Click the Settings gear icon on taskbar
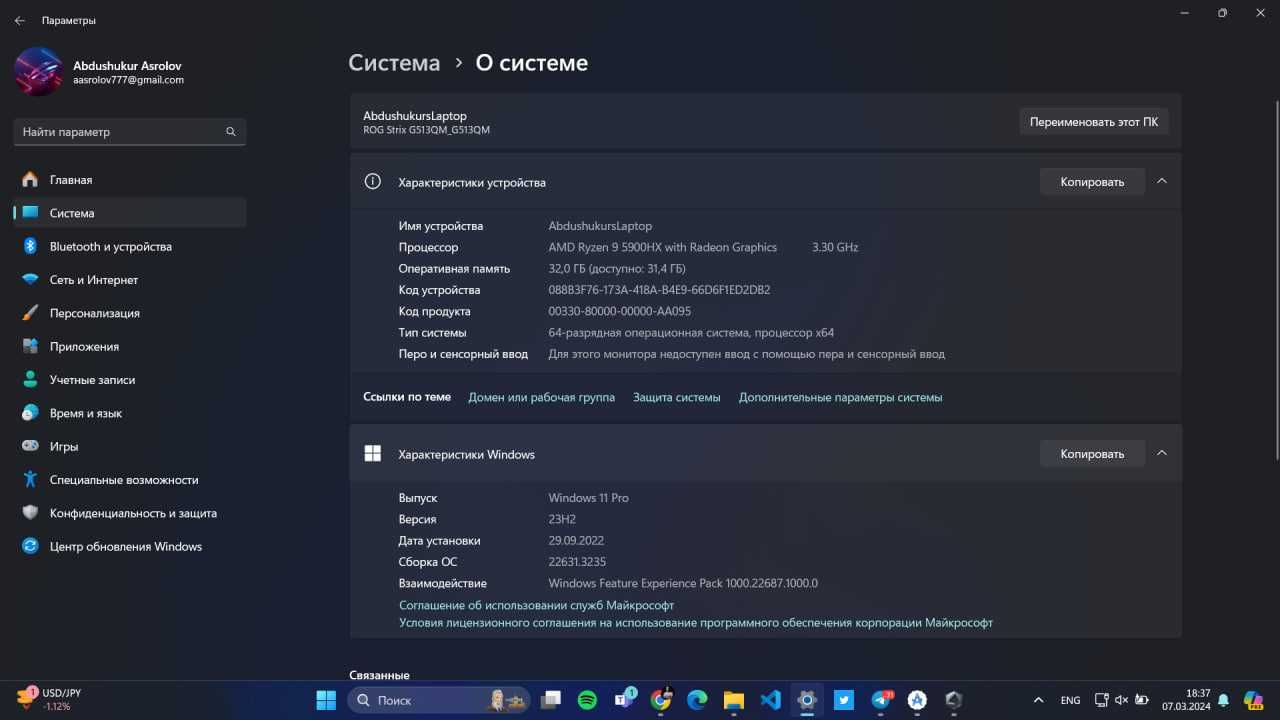Image resolution: width=1280 pixels, height=720 pixels. pos(807,700)
